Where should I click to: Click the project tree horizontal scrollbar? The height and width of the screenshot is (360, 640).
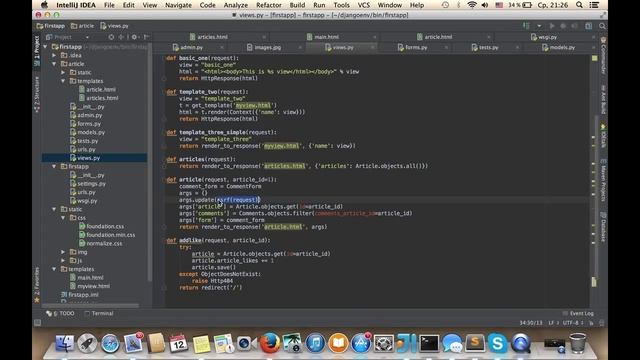tap(90, 305)
